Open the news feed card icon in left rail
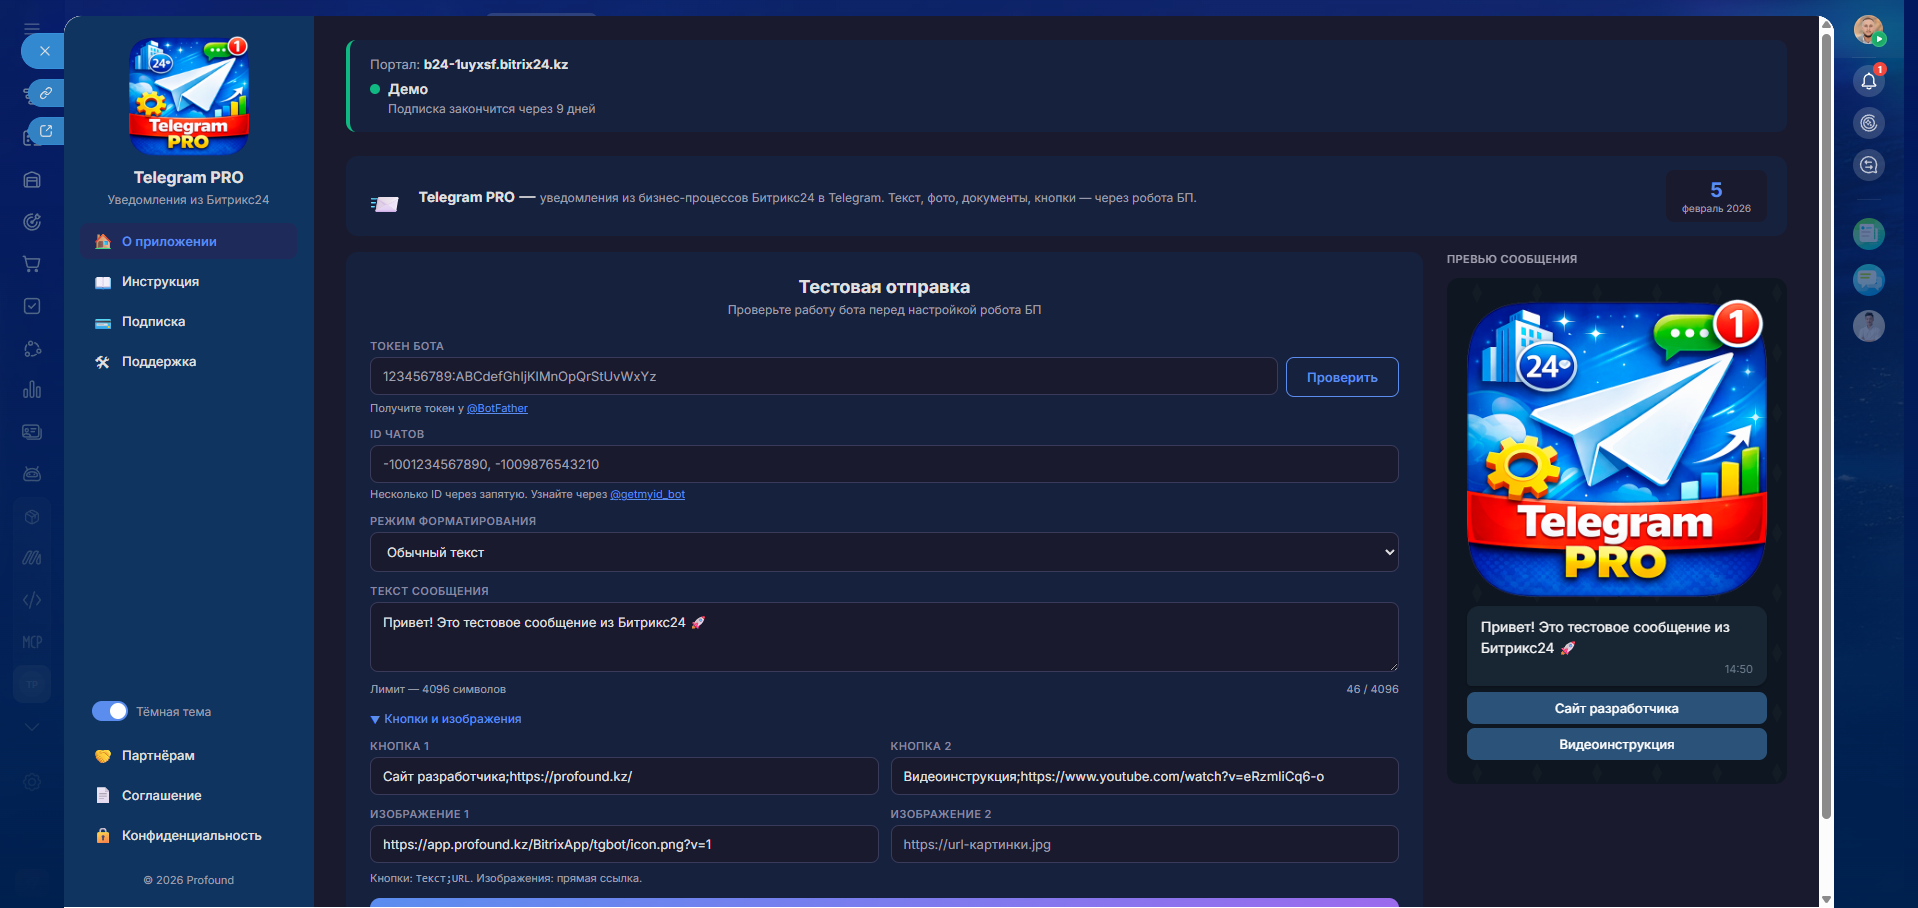Screen dimensions: 1918x908 coord(32,432)
